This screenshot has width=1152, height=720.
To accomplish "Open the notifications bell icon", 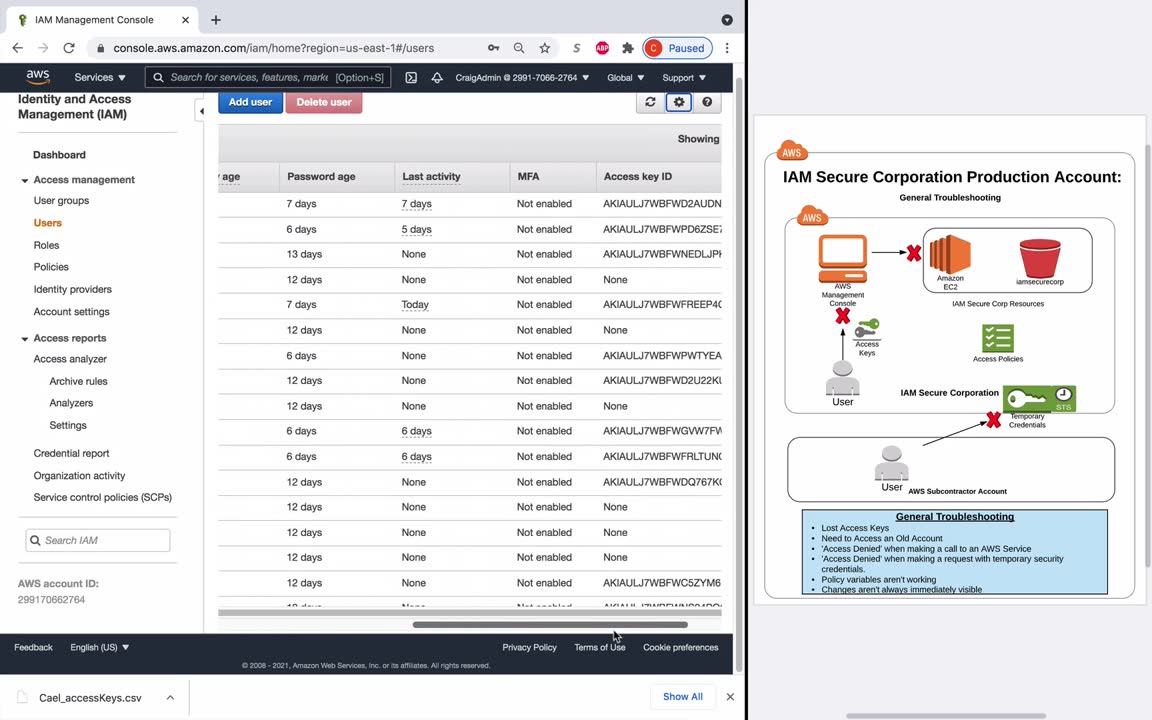I will pyautogui.click(x=437, y=77).
